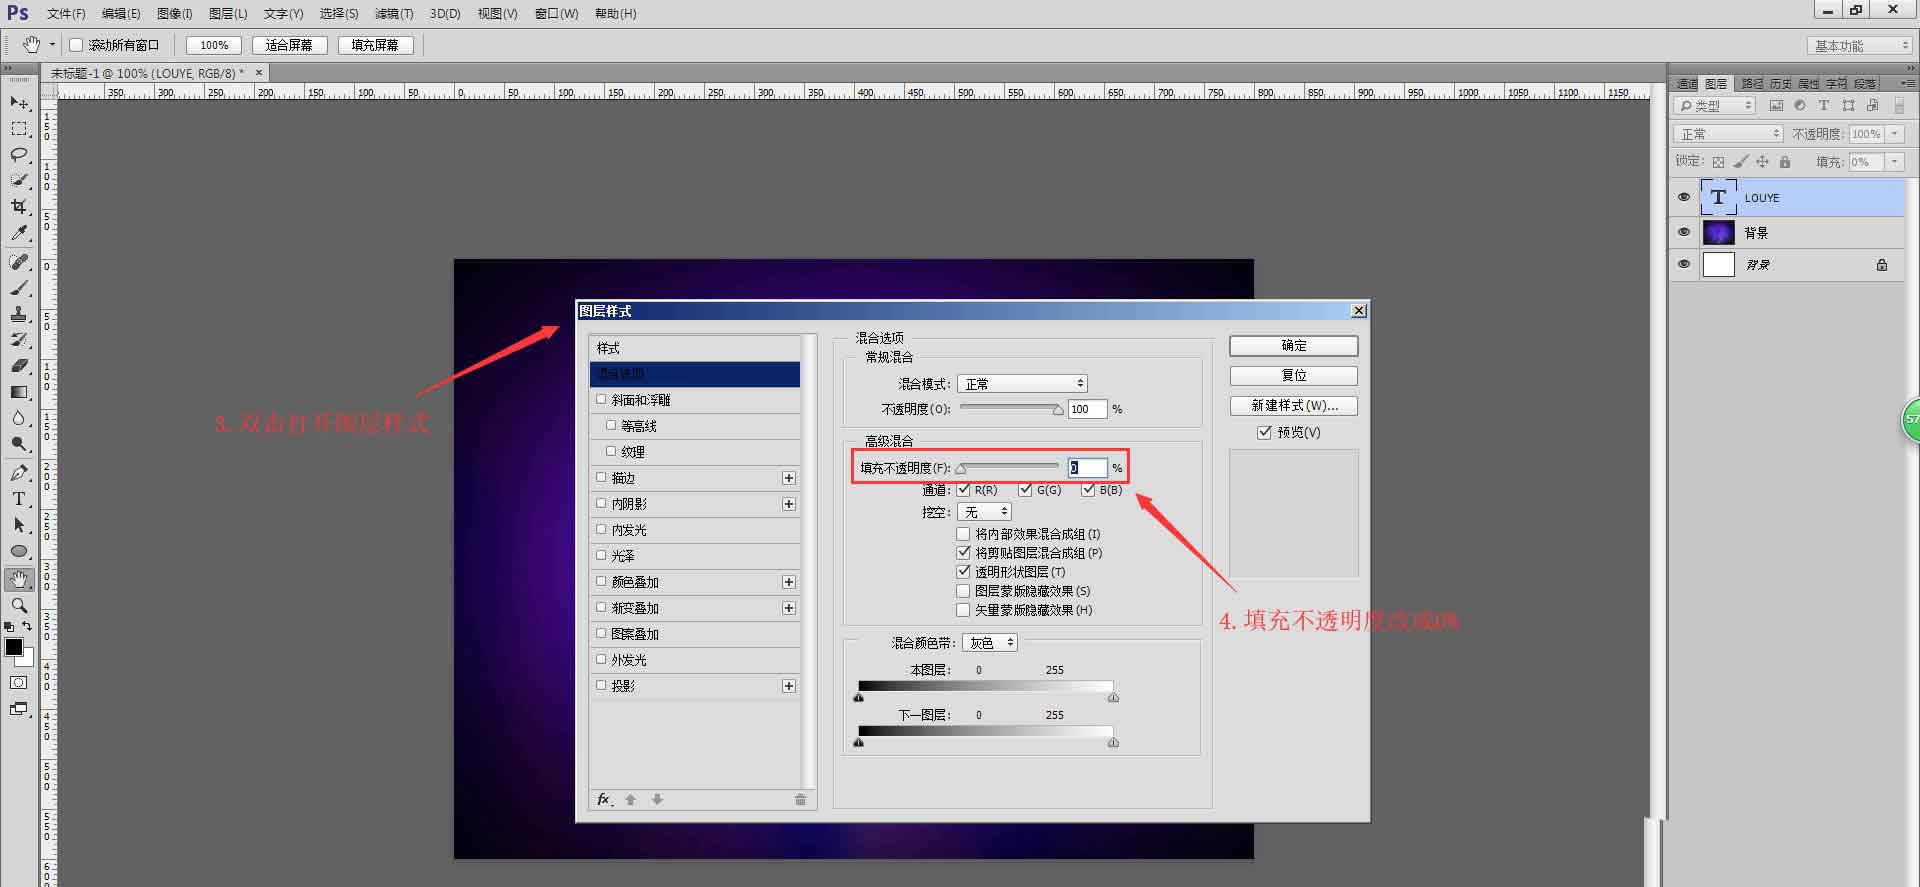Enable 描边 style checkbox
This screenshot has height=887, width=1920.
(601, 477)
